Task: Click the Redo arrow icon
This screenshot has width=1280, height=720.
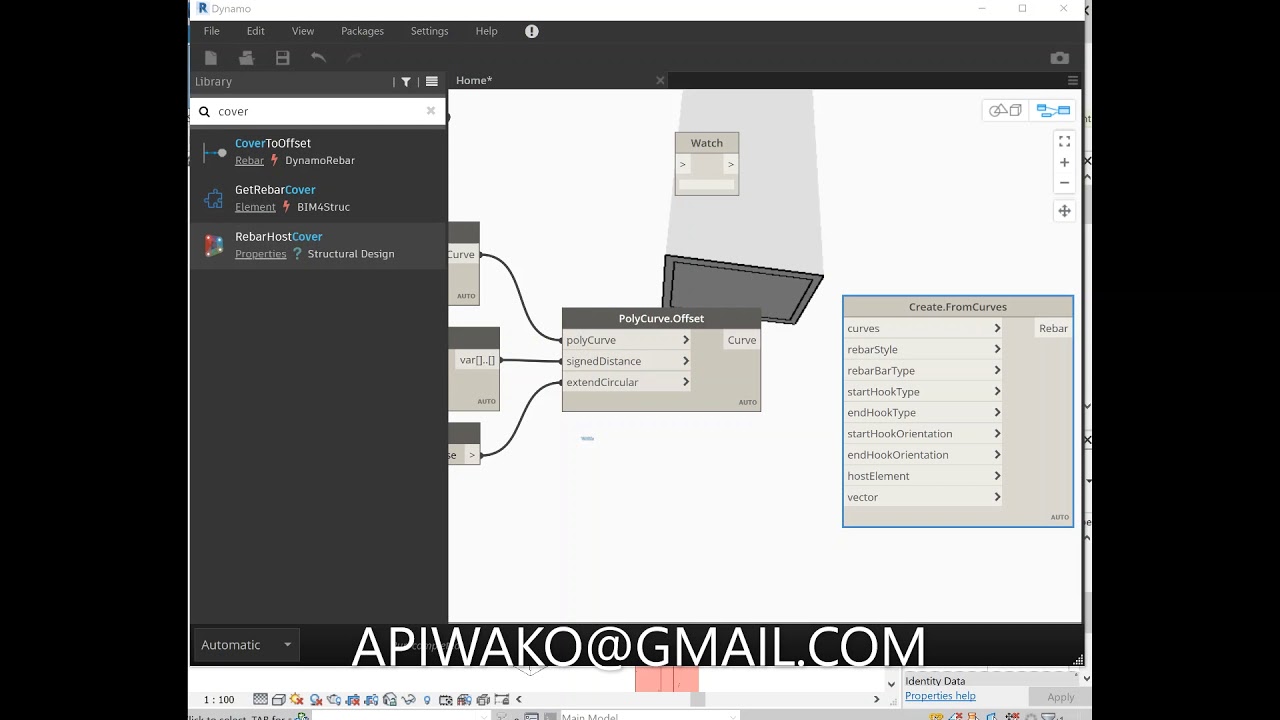Action: pyautogui.click(x=354, y=58)
